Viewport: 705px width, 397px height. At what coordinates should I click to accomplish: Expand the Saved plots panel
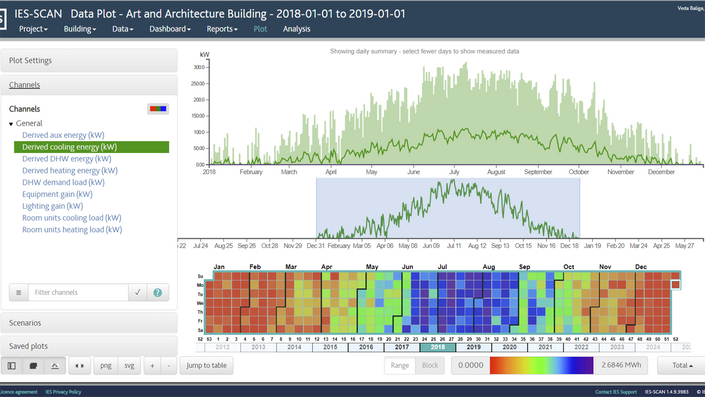[89, 346]
